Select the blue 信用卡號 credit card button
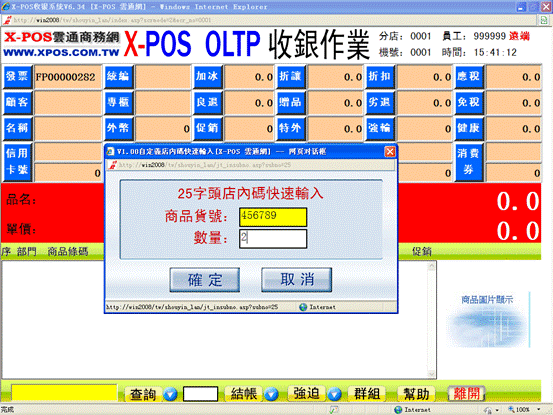This screenshot has height=415, width=553. tap(18, 162)
